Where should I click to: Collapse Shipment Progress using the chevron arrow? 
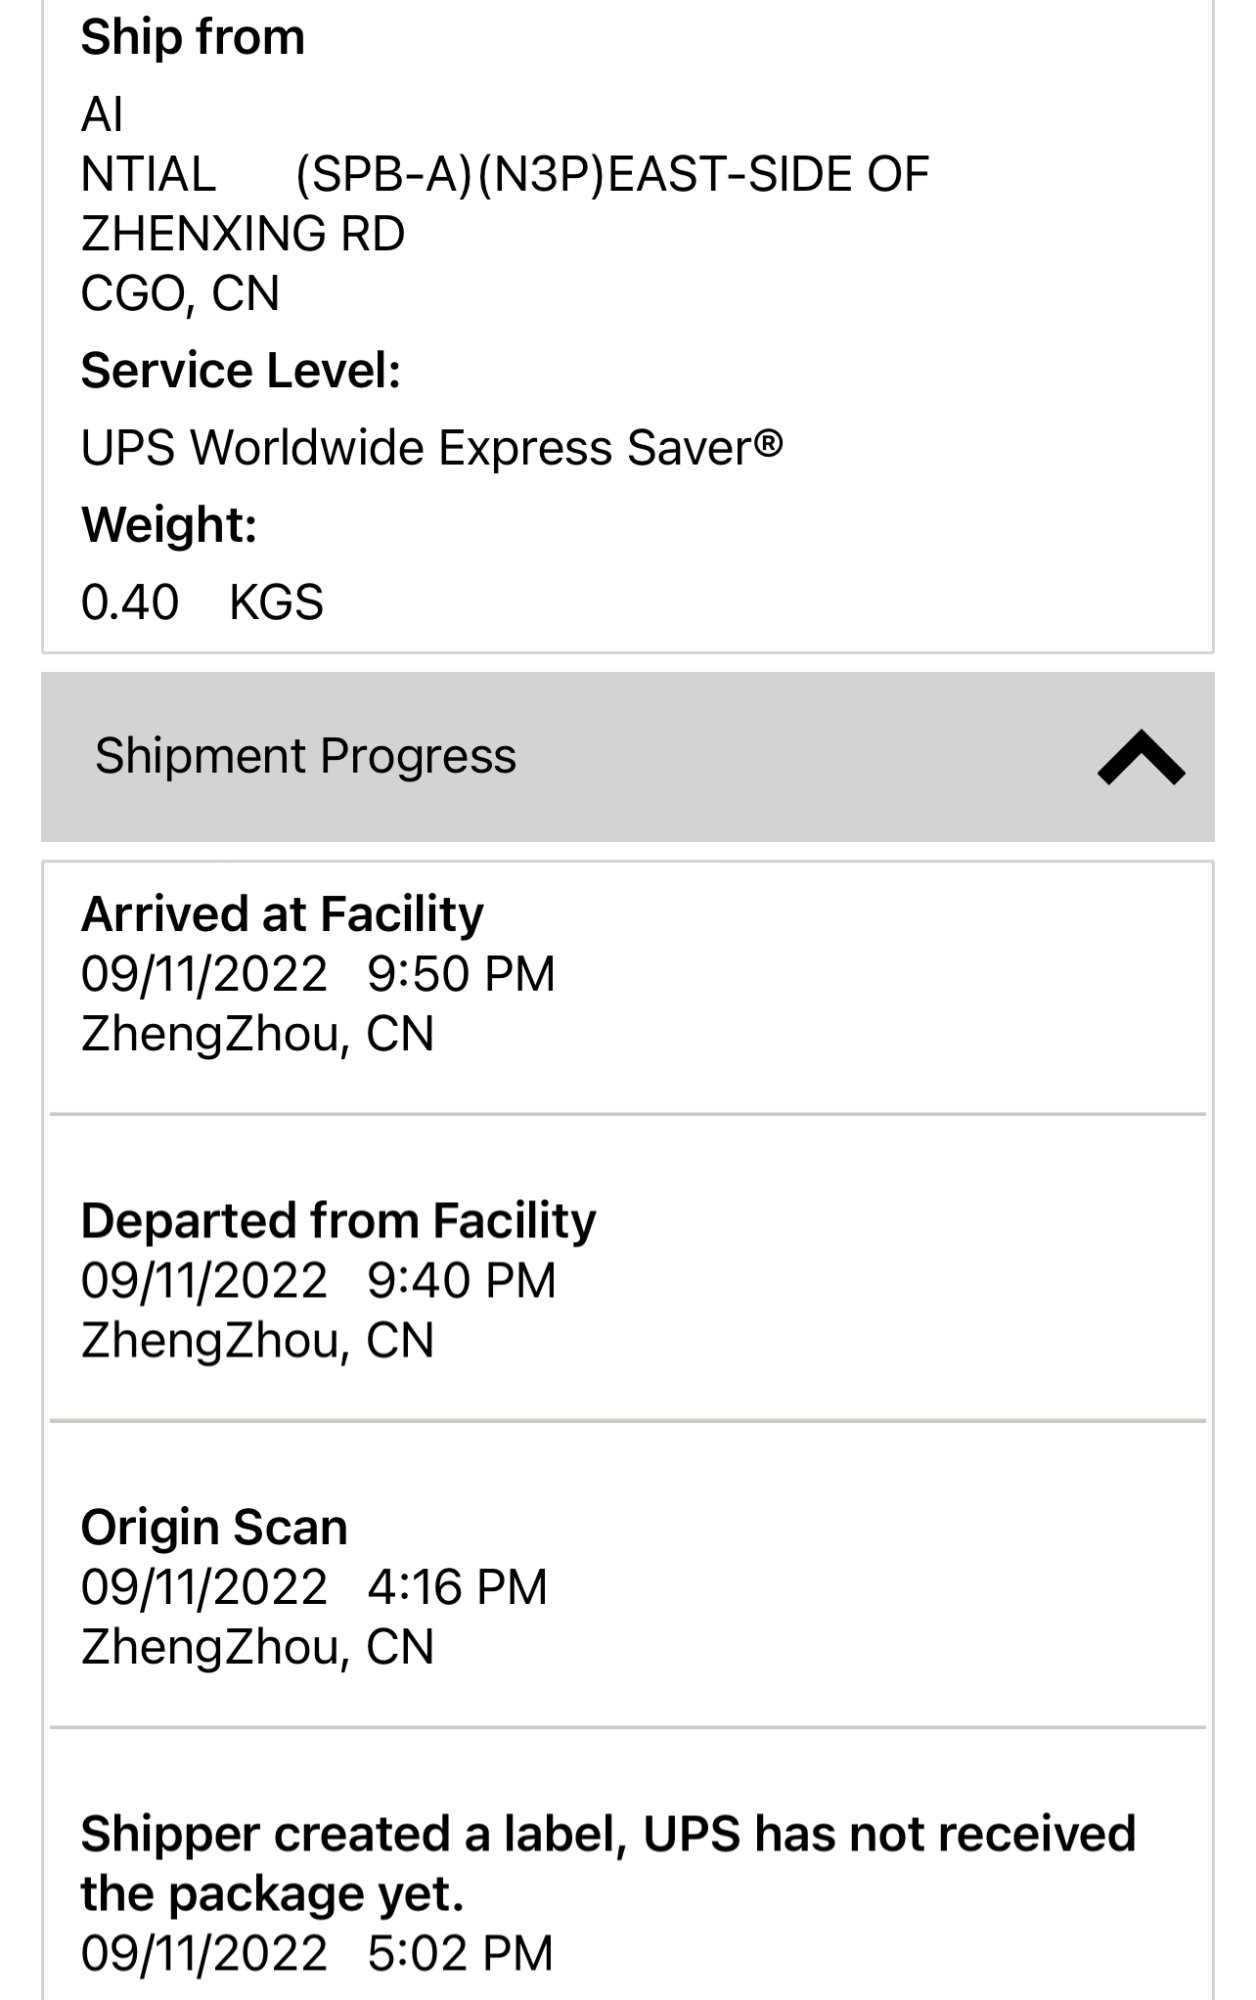point(1140,758)
